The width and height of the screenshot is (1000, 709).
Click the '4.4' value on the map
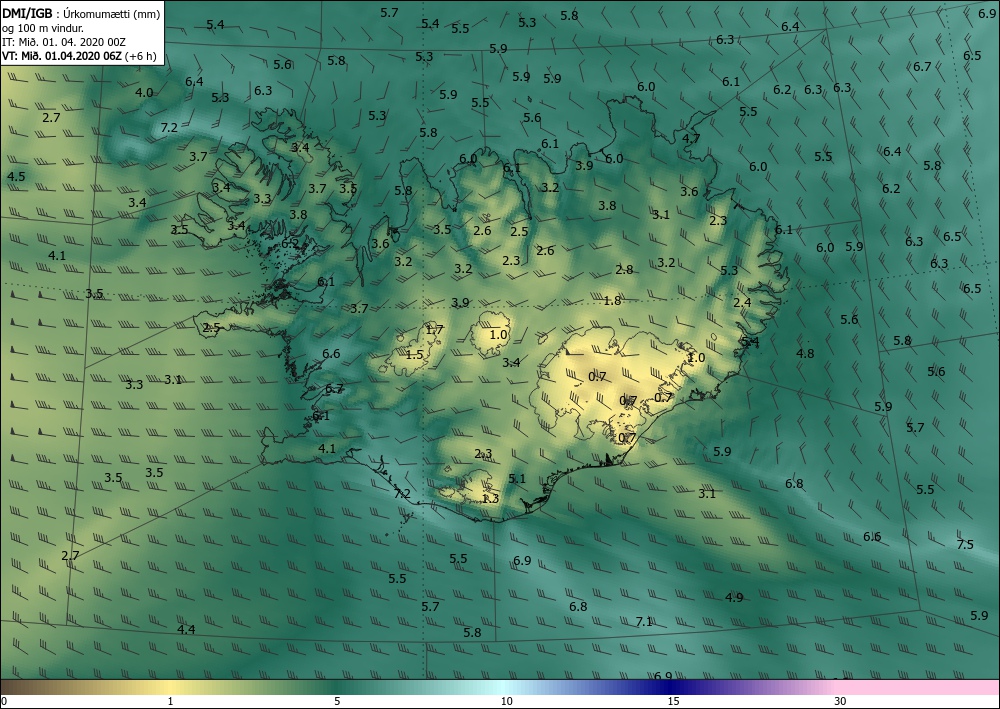186,629
